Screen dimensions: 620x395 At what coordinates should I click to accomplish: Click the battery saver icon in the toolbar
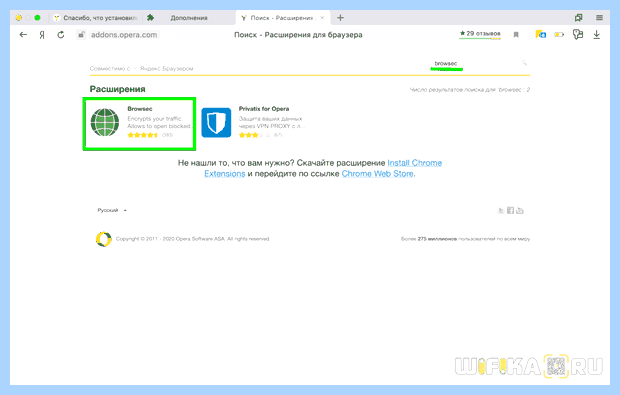(x=559, y=35)
